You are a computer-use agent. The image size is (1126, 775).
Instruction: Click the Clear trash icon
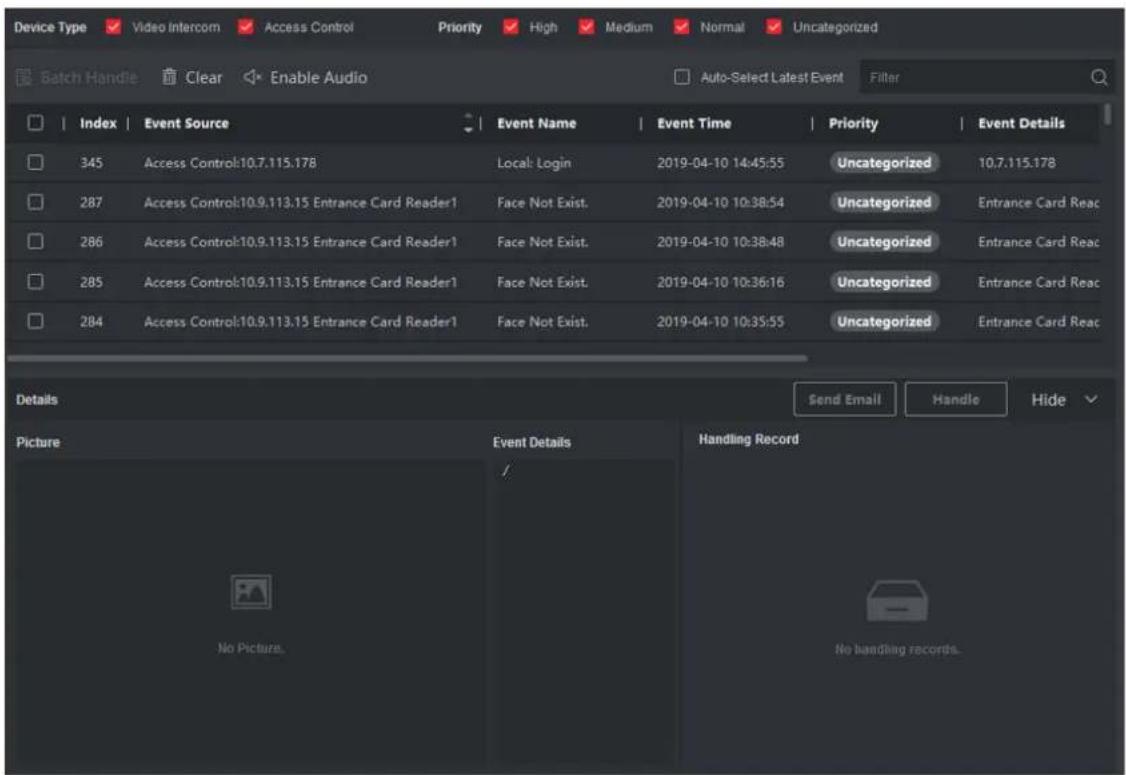tap(169, 77)
